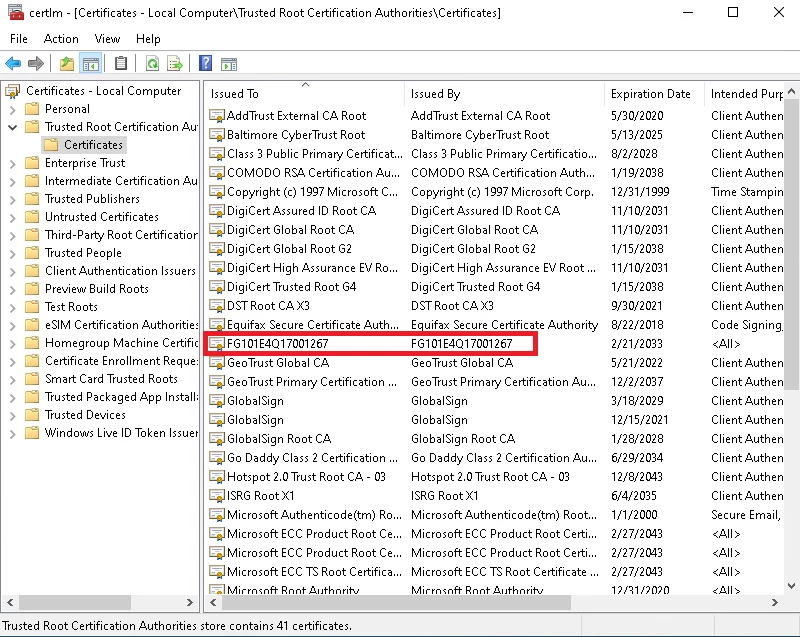Select Third-Party Root Certification Authorities folder
800x637 pixels.
[121, 235]
